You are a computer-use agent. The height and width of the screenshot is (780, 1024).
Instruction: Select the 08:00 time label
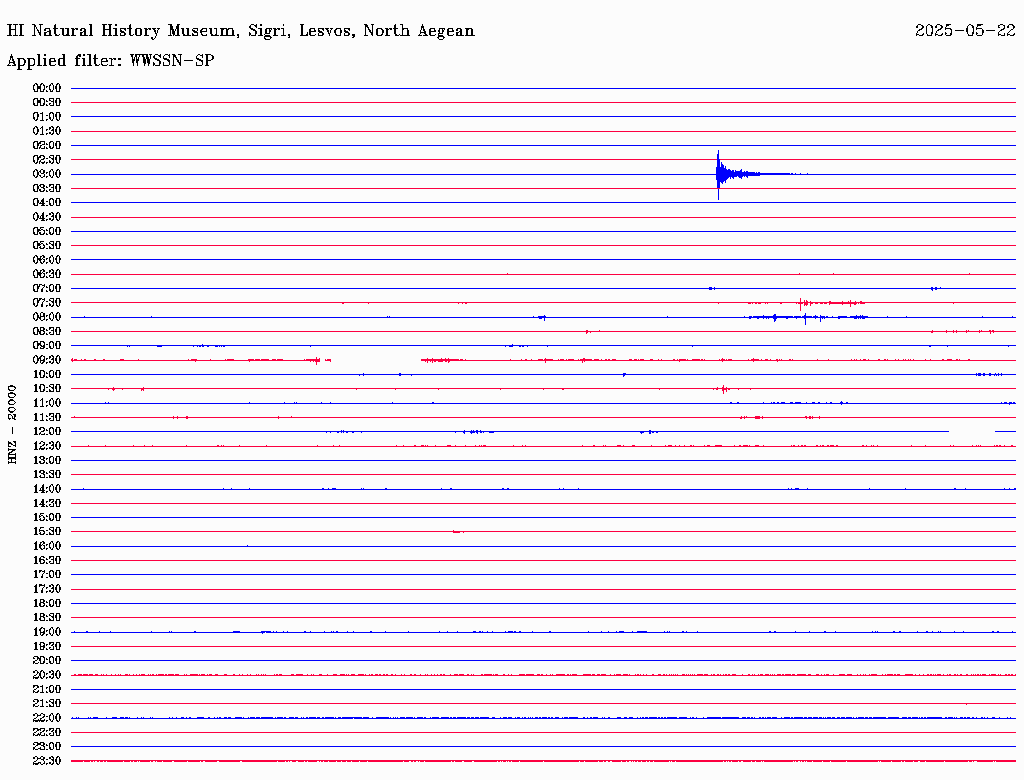pyautogui.click(x=47, y=317)
